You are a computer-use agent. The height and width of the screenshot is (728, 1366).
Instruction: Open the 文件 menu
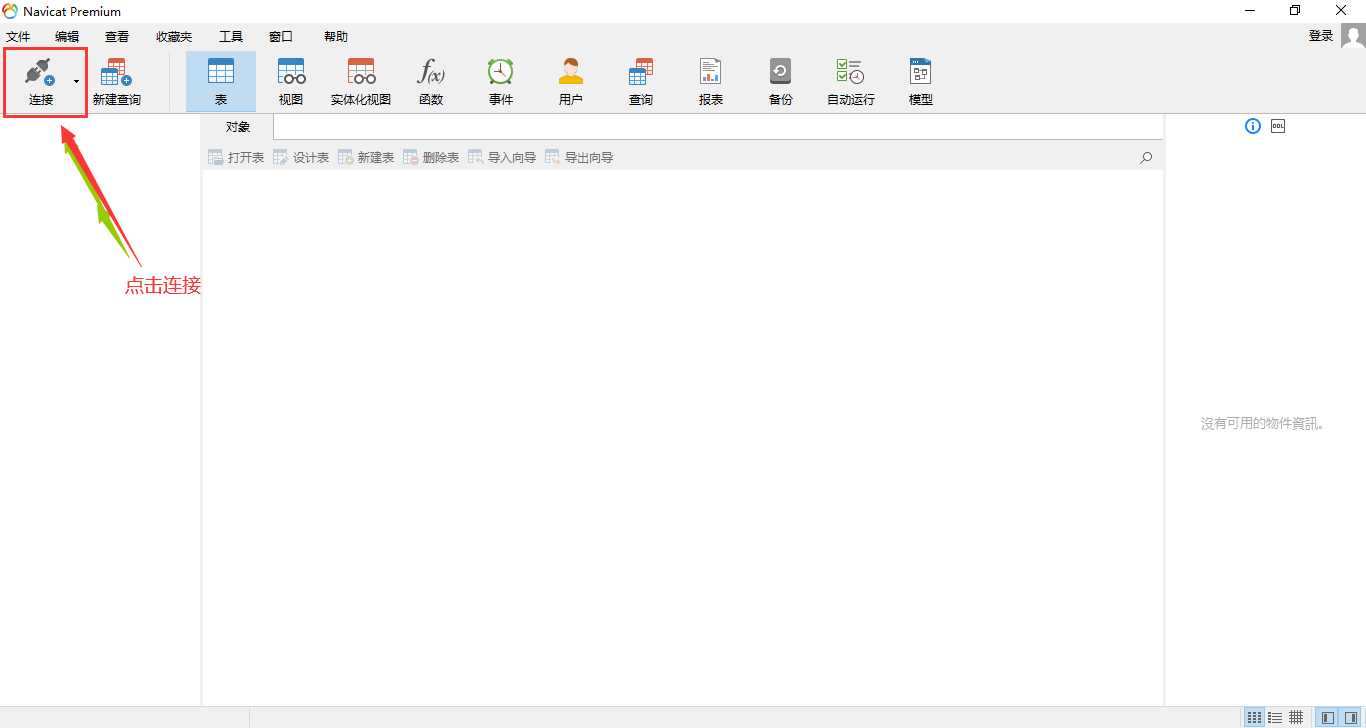tap(18, 37)
